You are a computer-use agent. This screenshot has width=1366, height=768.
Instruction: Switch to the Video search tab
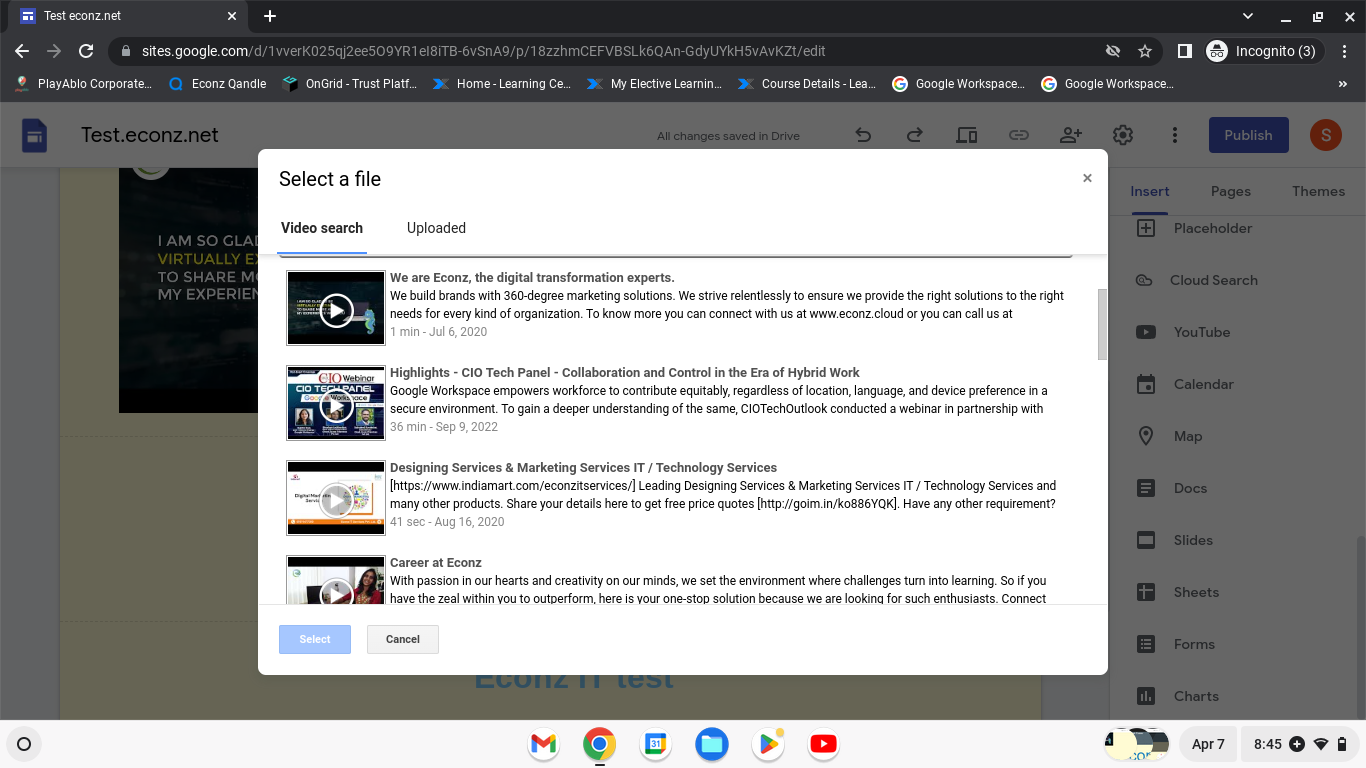(x=322, y=228)
